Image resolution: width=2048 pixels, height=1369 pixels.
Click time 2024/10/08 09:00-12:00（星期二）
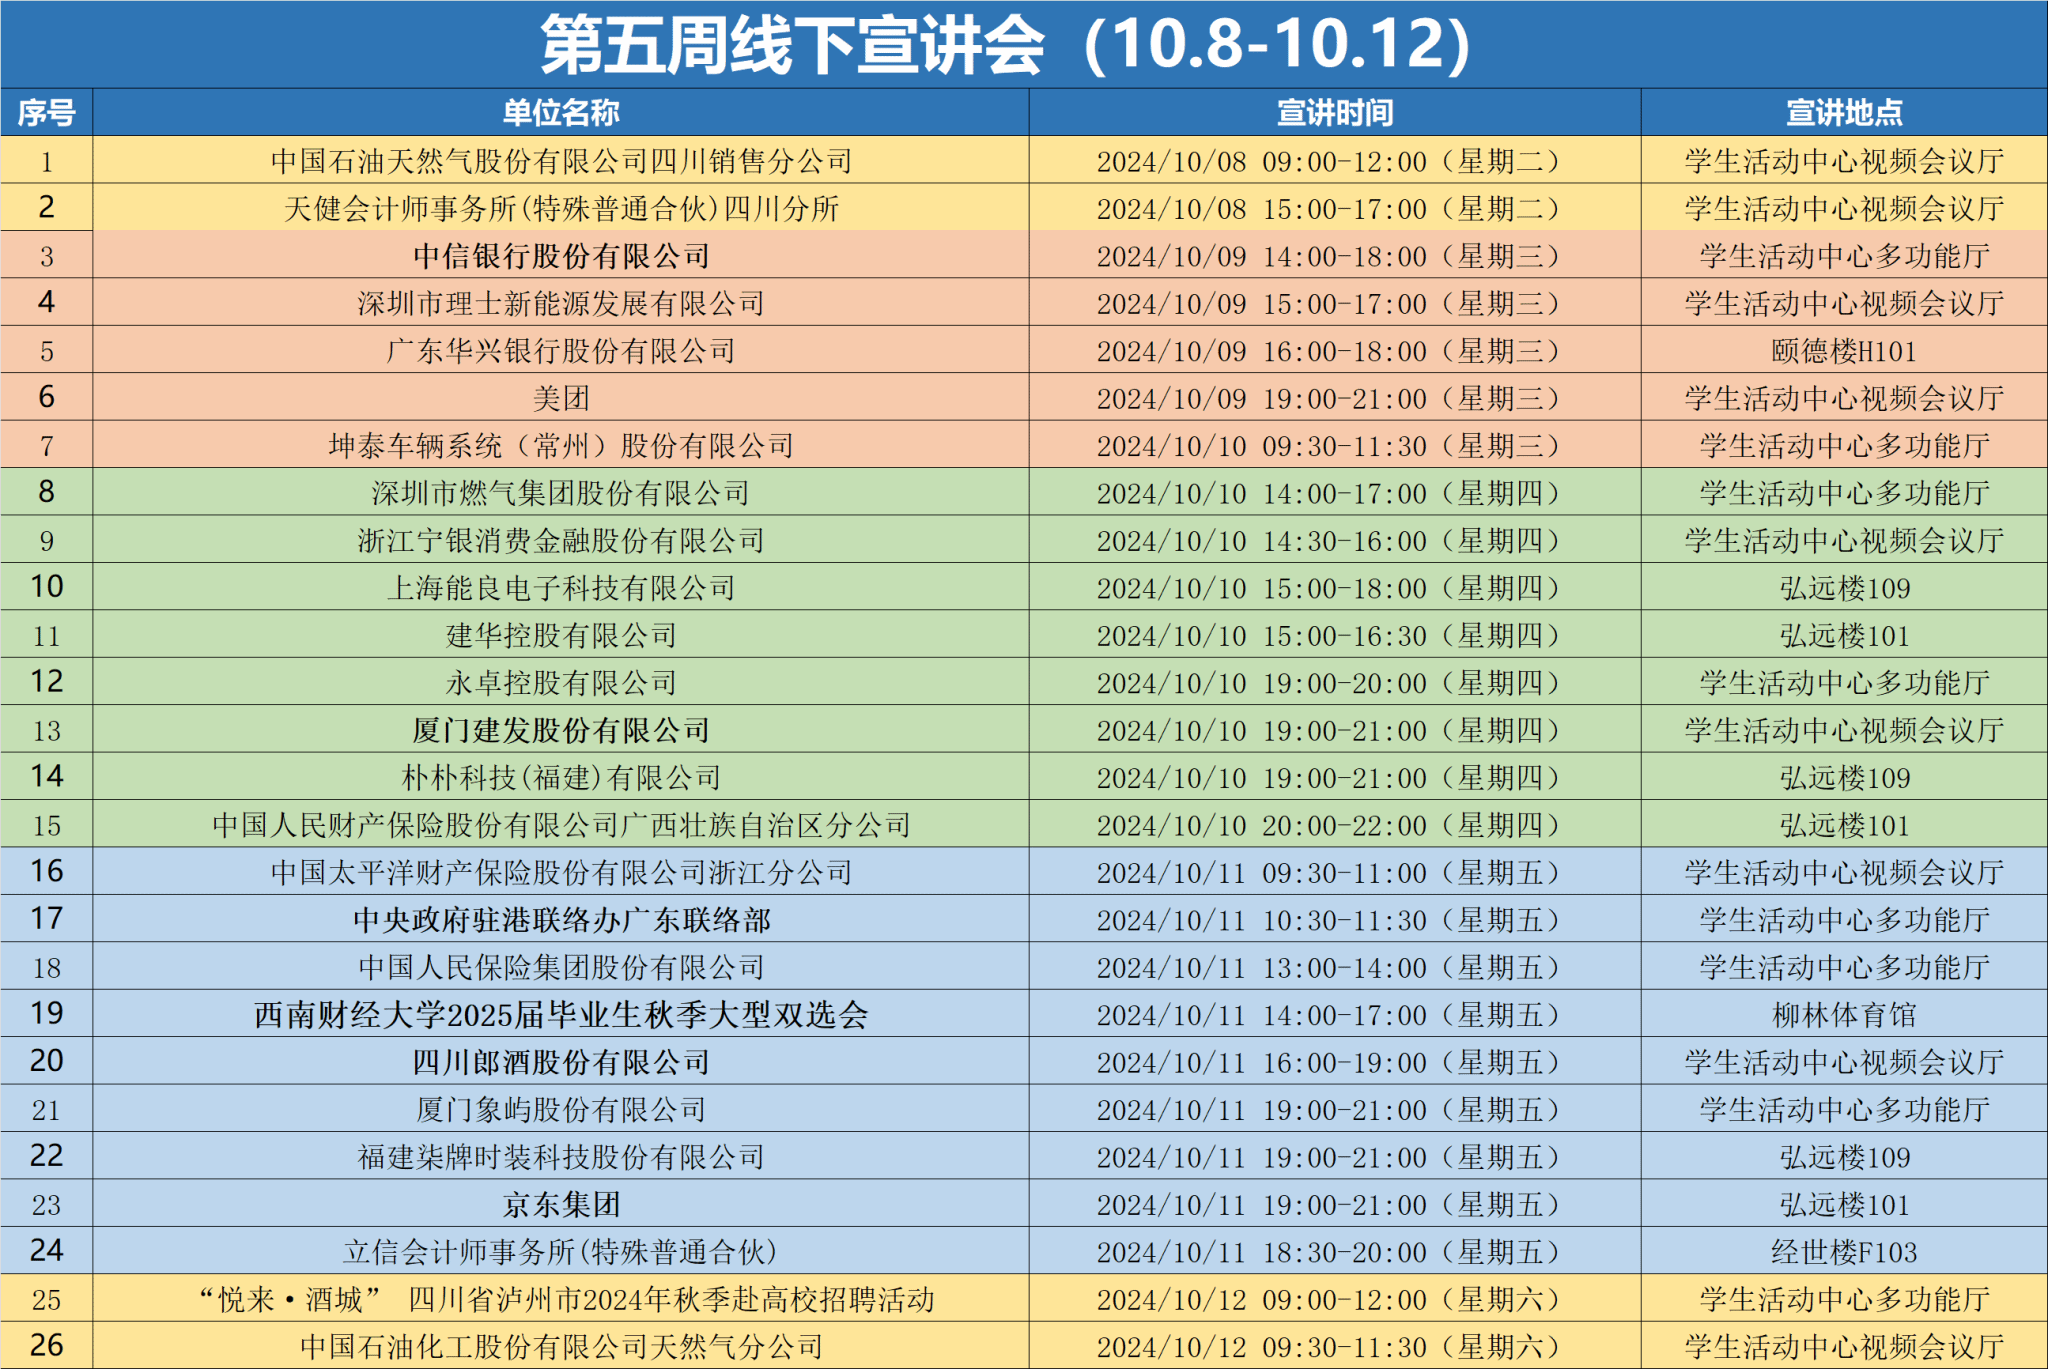pyautogui.click(x=1335, y=161)
